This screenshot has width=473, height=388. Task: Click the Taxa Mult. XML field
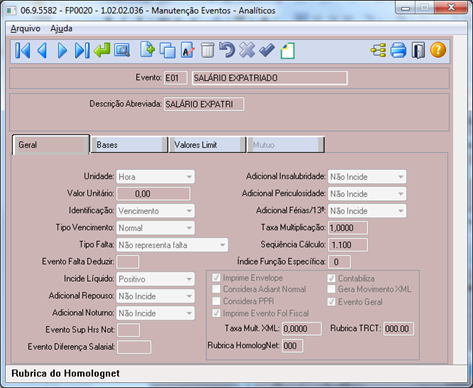(x=302, y=329)
